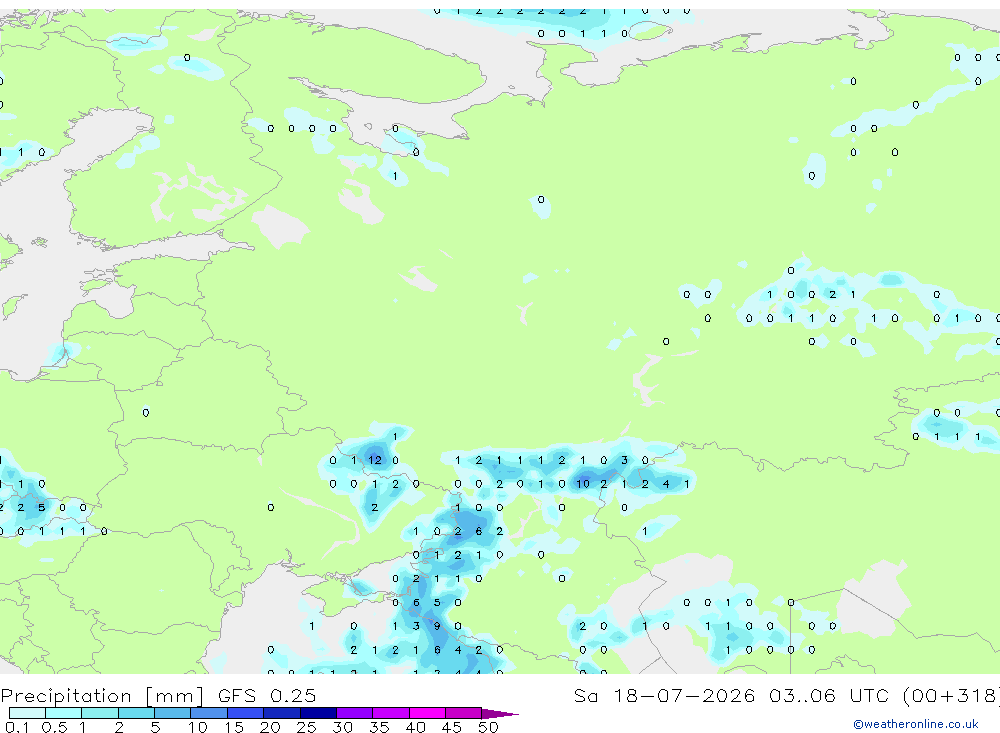Click the purple arrow end of the legend
This screenshot has width=1000, height=733.
[500, 713]
